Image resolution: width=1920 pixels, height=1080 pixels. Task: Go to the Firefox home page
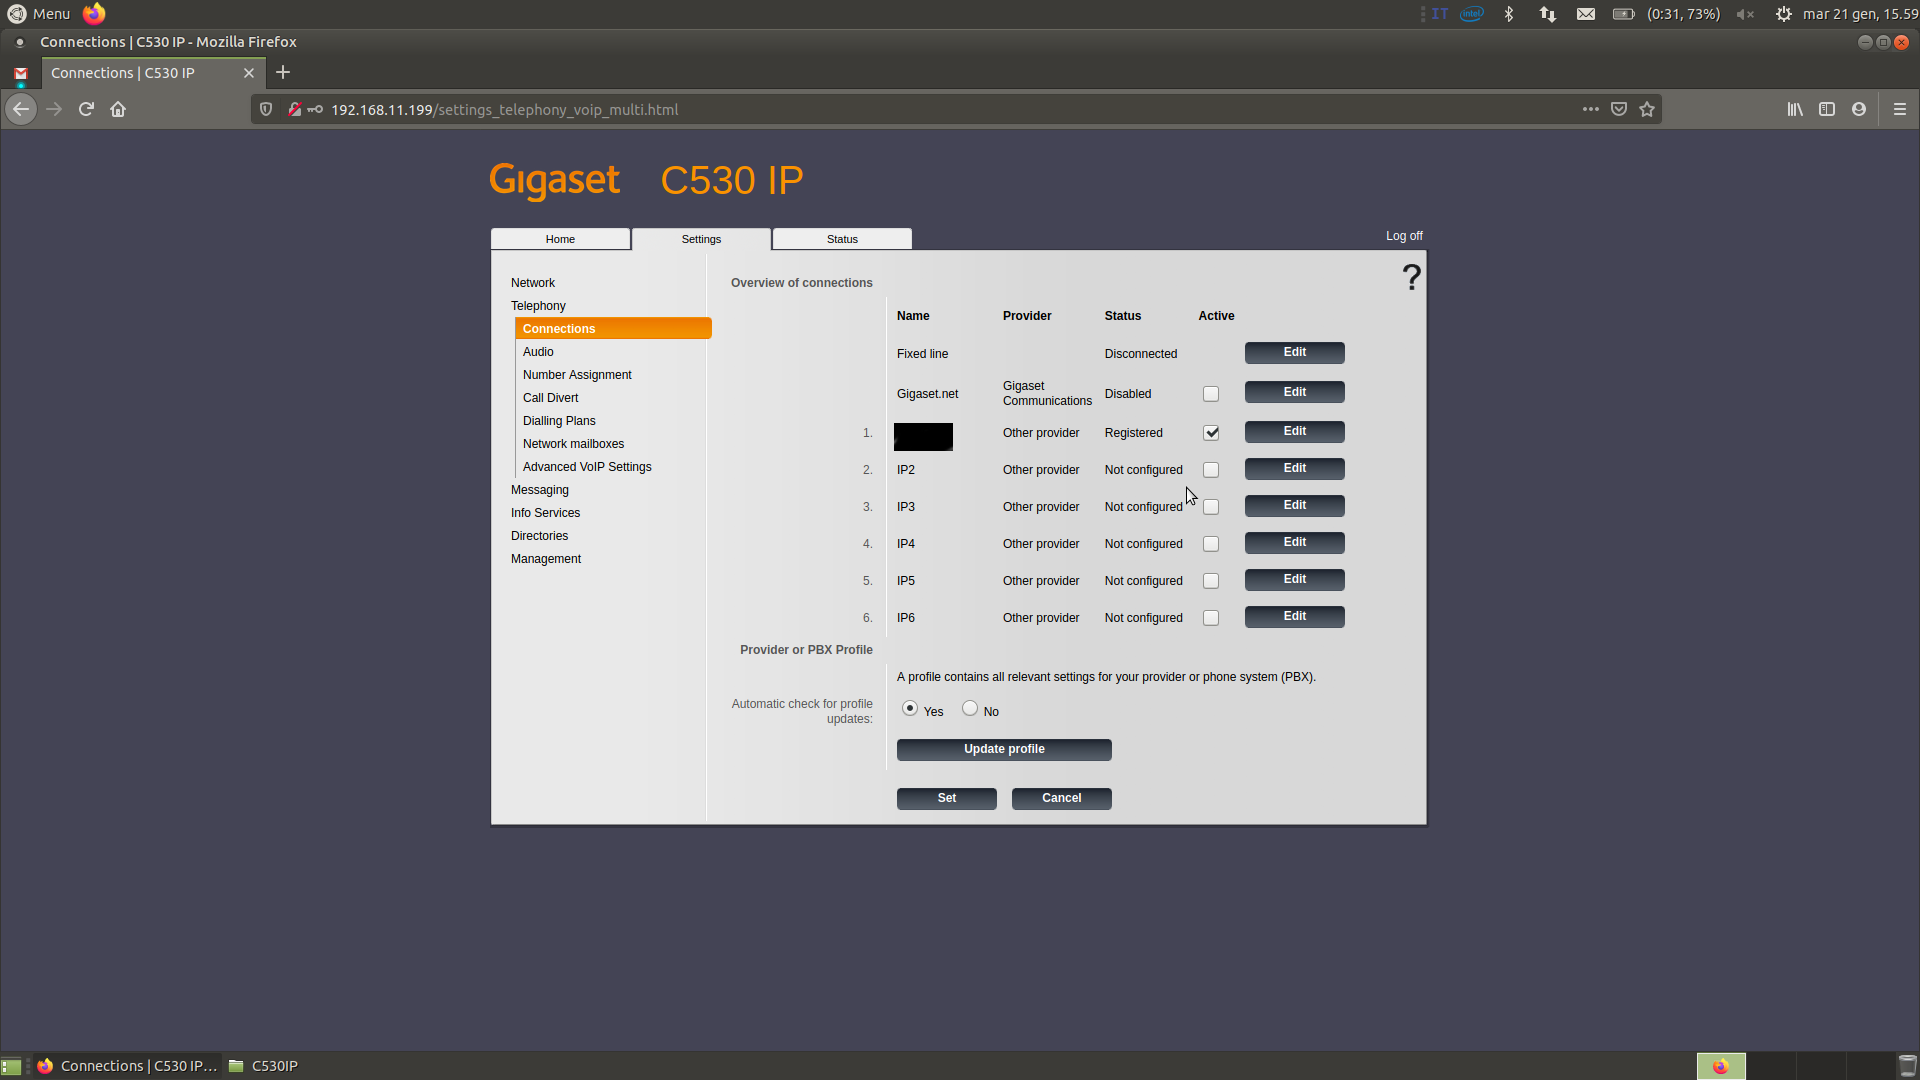click(118, 109)
